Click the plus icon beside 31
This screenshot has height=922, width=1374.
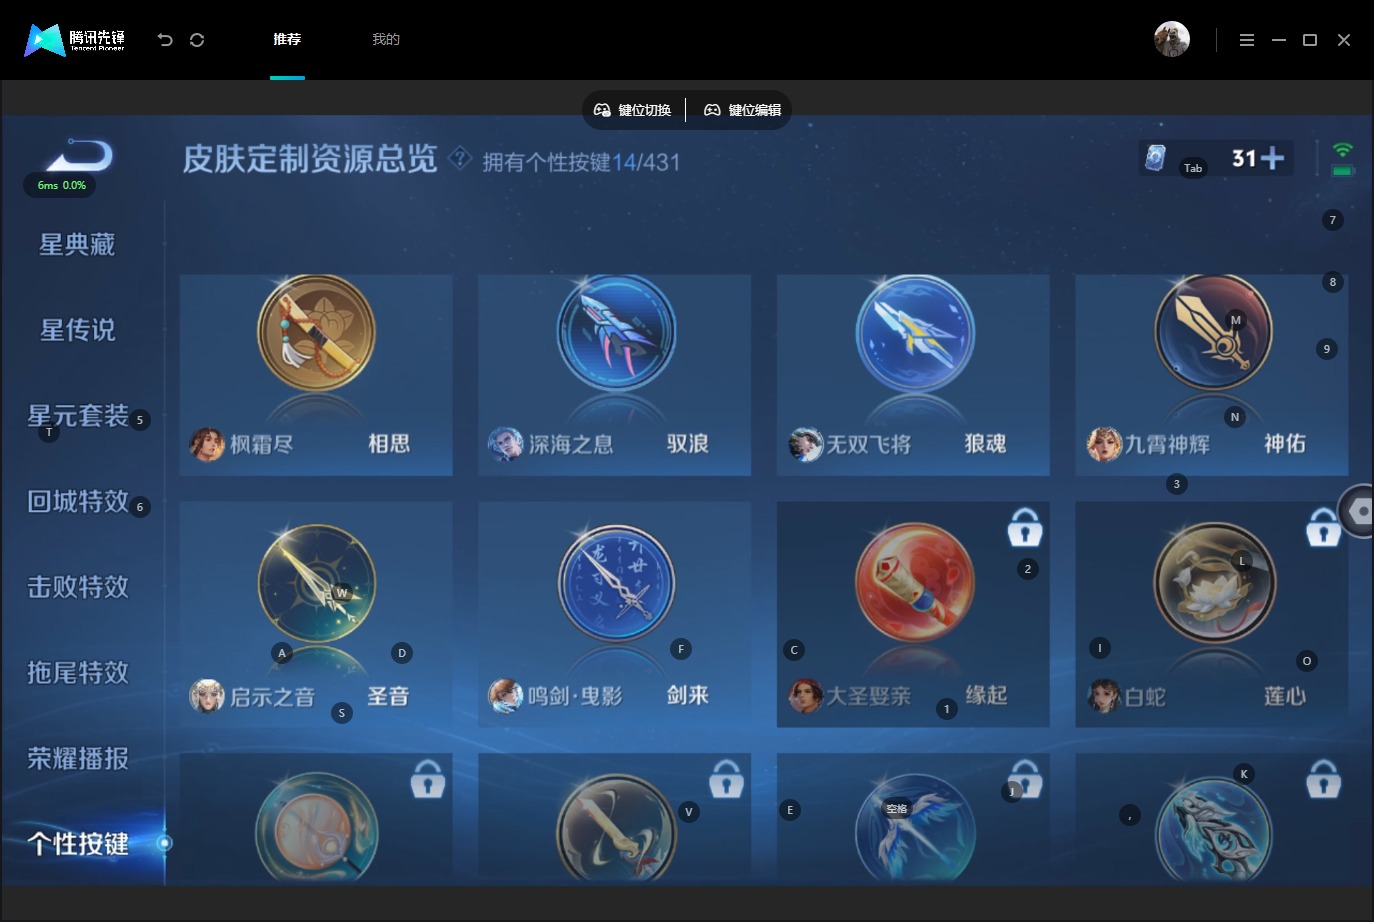(x=1272, y=158)
